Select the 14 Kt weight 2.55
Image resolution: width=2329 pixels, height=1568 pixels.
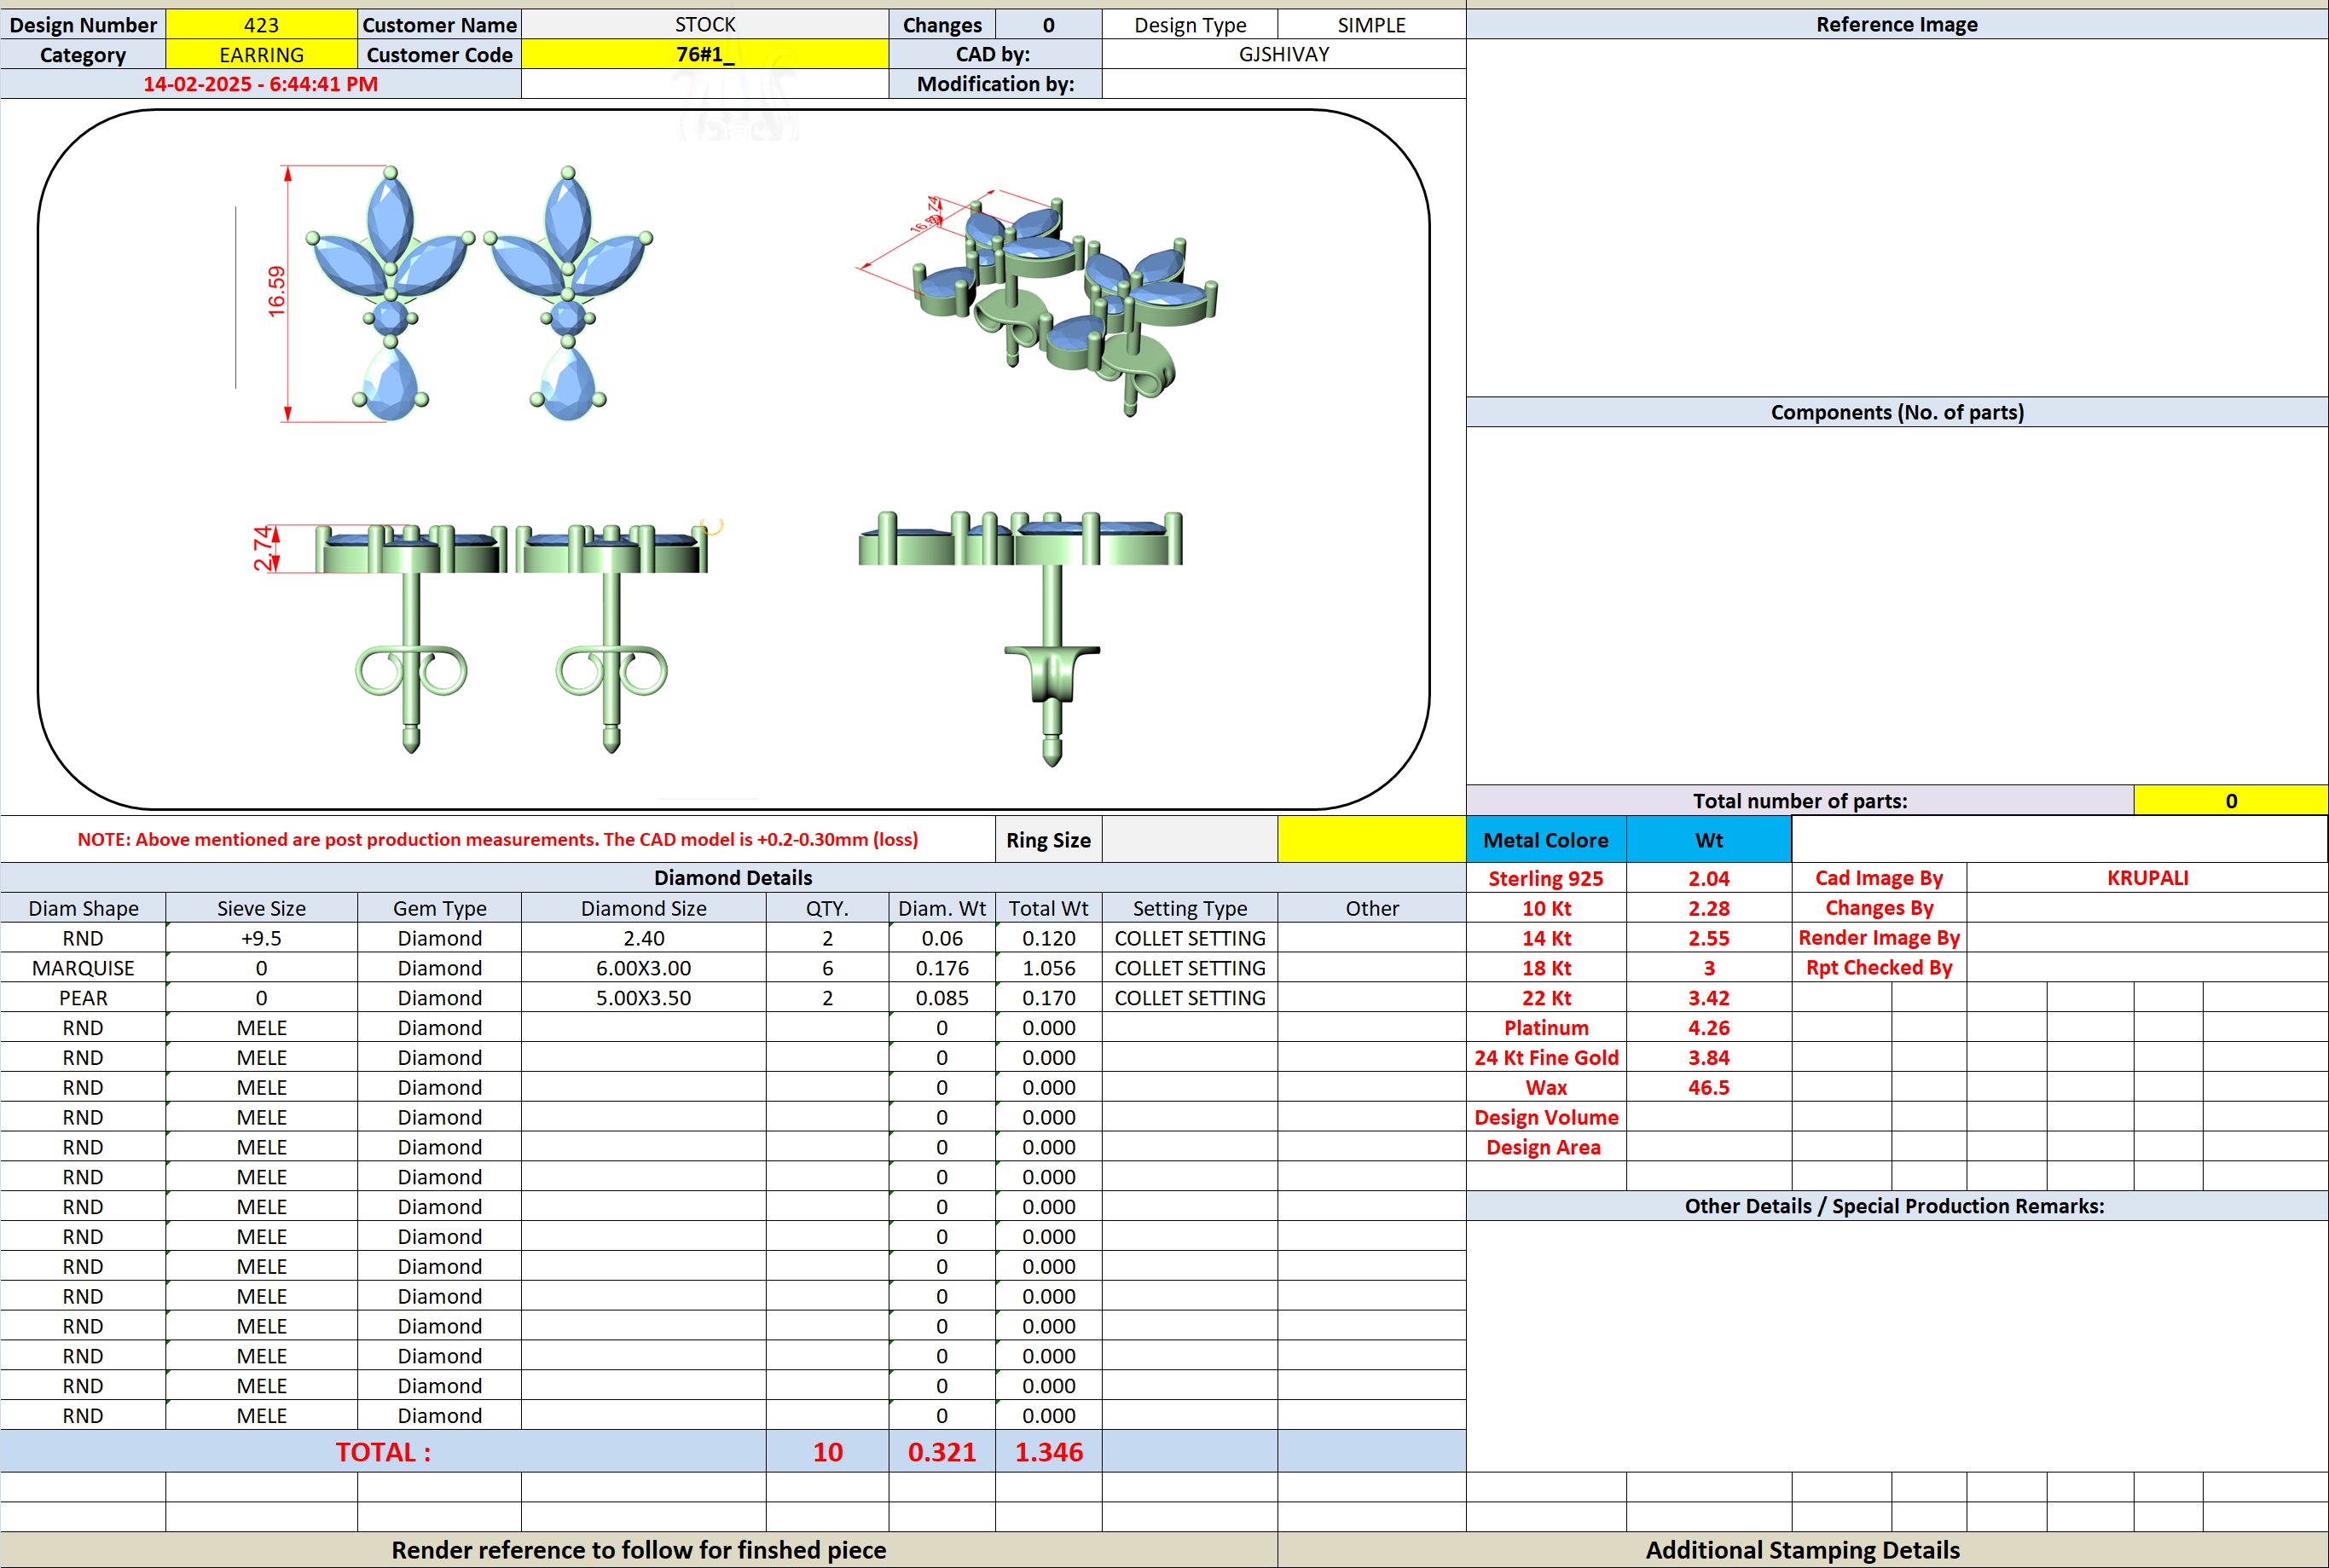(x=1709, y=938)
